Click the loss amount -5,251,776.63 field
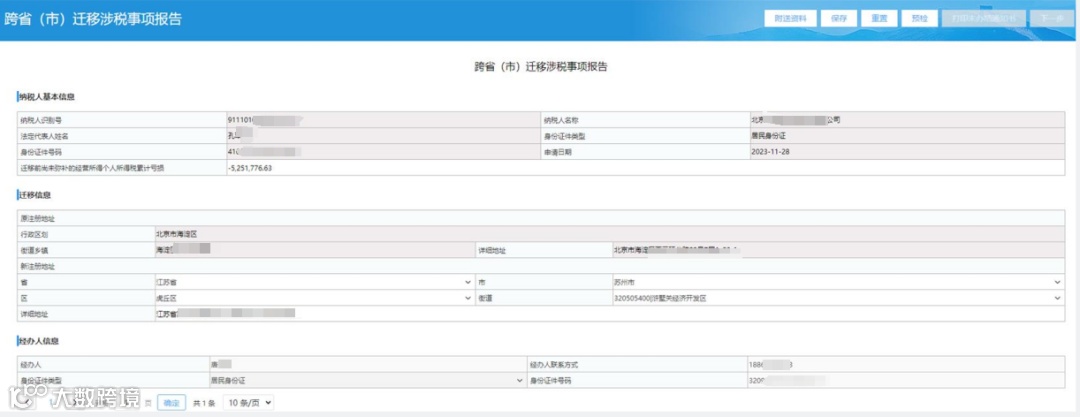Image resolution: width=1080 pixels, height=417 pixels. pos(645,167)
